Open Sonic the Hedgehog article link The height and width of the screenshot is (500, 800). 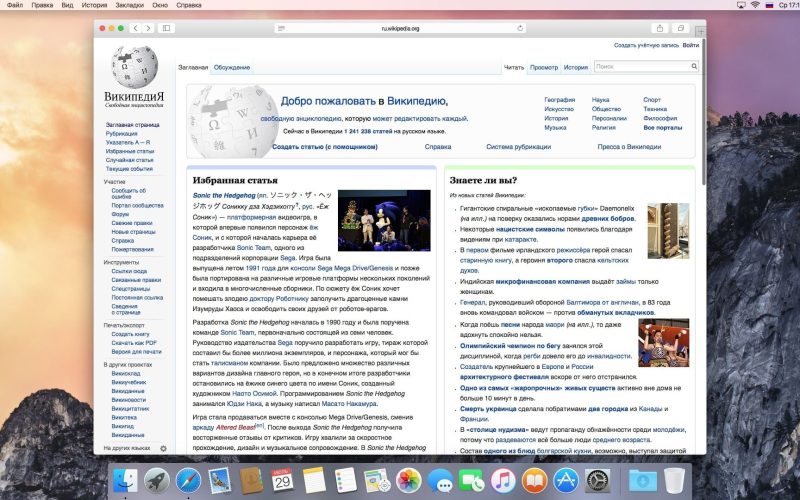(224, 195)
